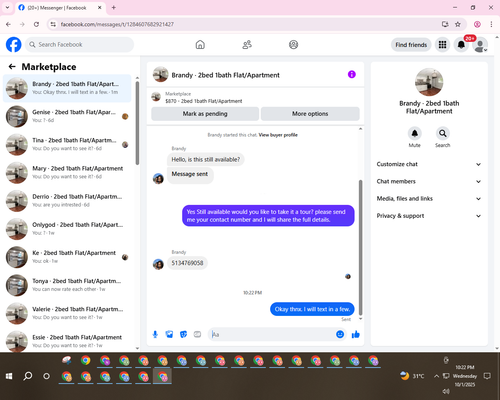The height and width of the screenshot is (400, 500).
Task: Click Brandy's avatar beside the phone number message
Action: (x=158, y=264)
